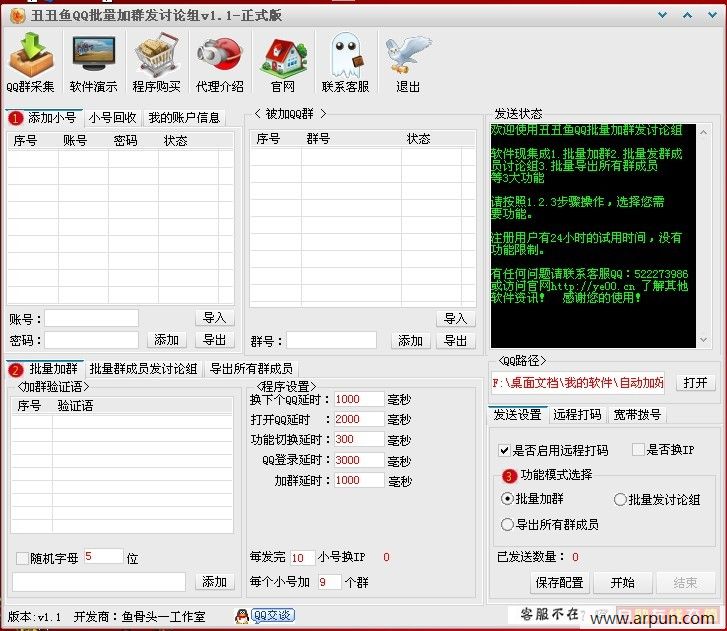Switch to the 小号回收 tab
The height and width of the screenshot is (631, 727).
click(113, 118)
